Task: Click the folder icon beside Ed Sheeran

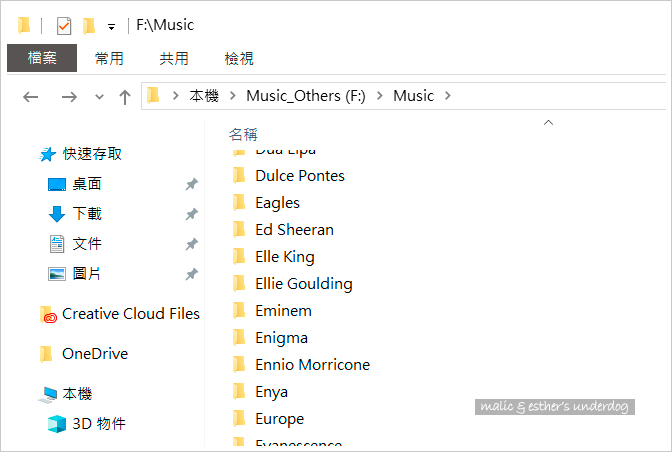Action: (239, 229)
